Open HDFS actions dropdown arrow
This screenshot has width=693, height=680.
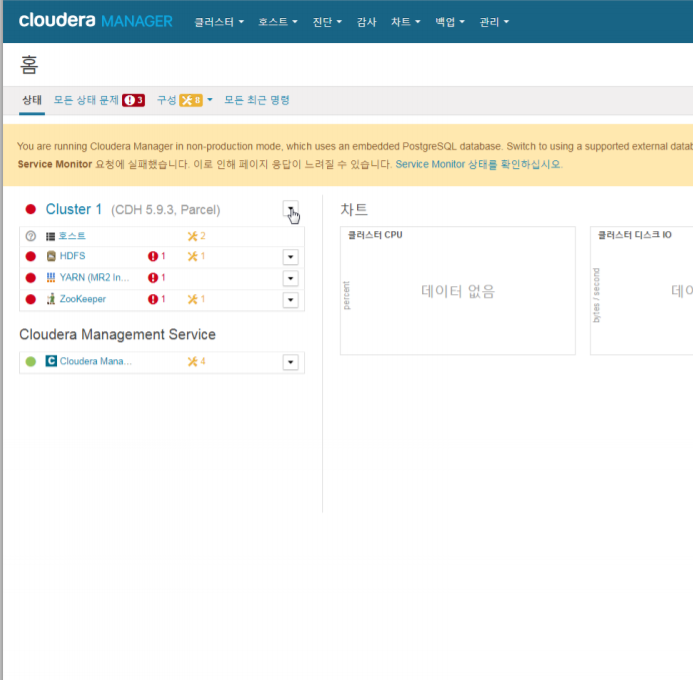[x=290, y=257]
